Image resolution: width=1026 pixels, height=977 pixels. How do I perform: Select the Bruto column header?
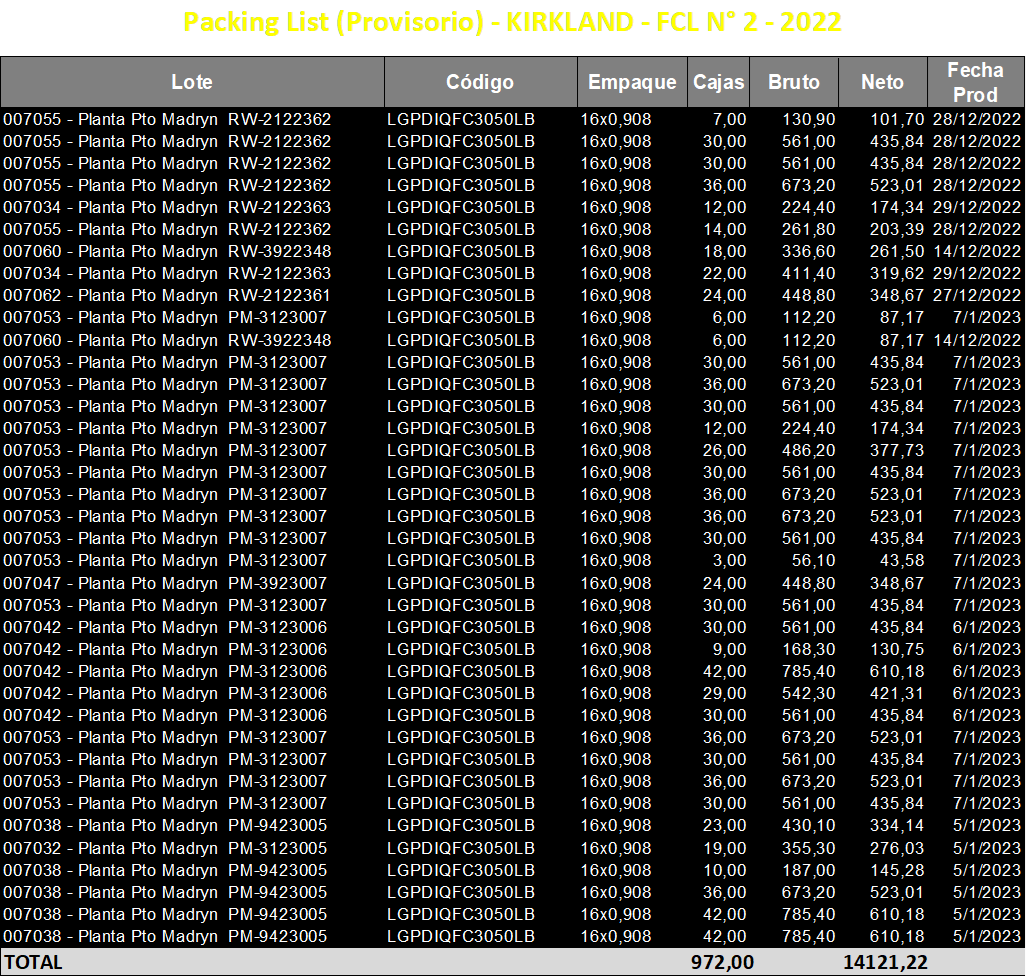794,82
